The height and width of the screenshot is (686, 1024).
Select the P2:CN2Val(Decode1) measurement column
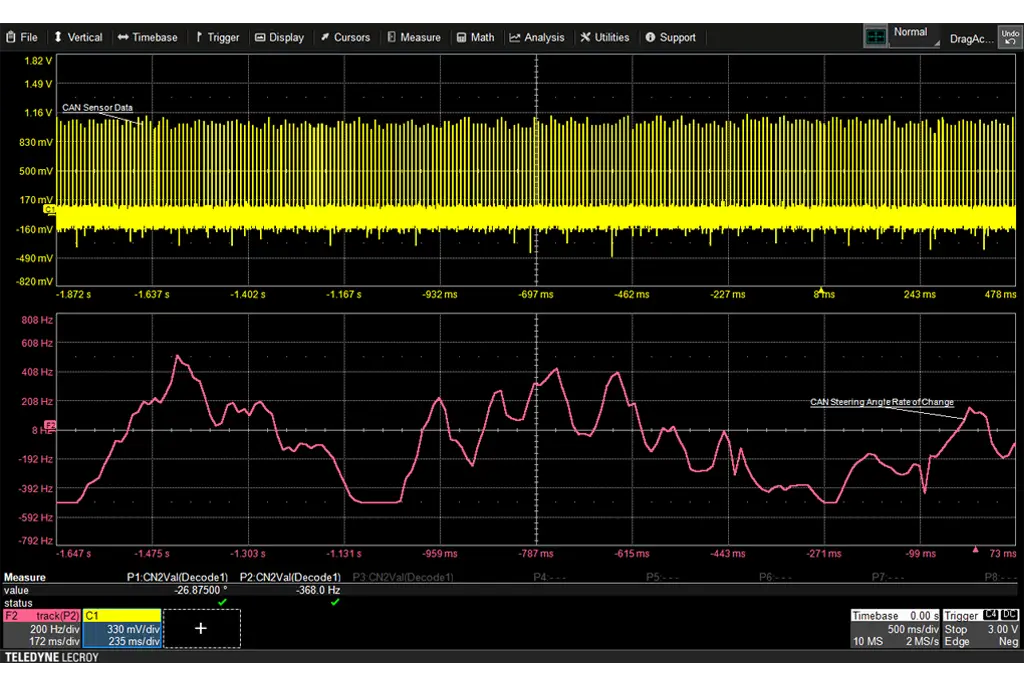tap(290, 578)
